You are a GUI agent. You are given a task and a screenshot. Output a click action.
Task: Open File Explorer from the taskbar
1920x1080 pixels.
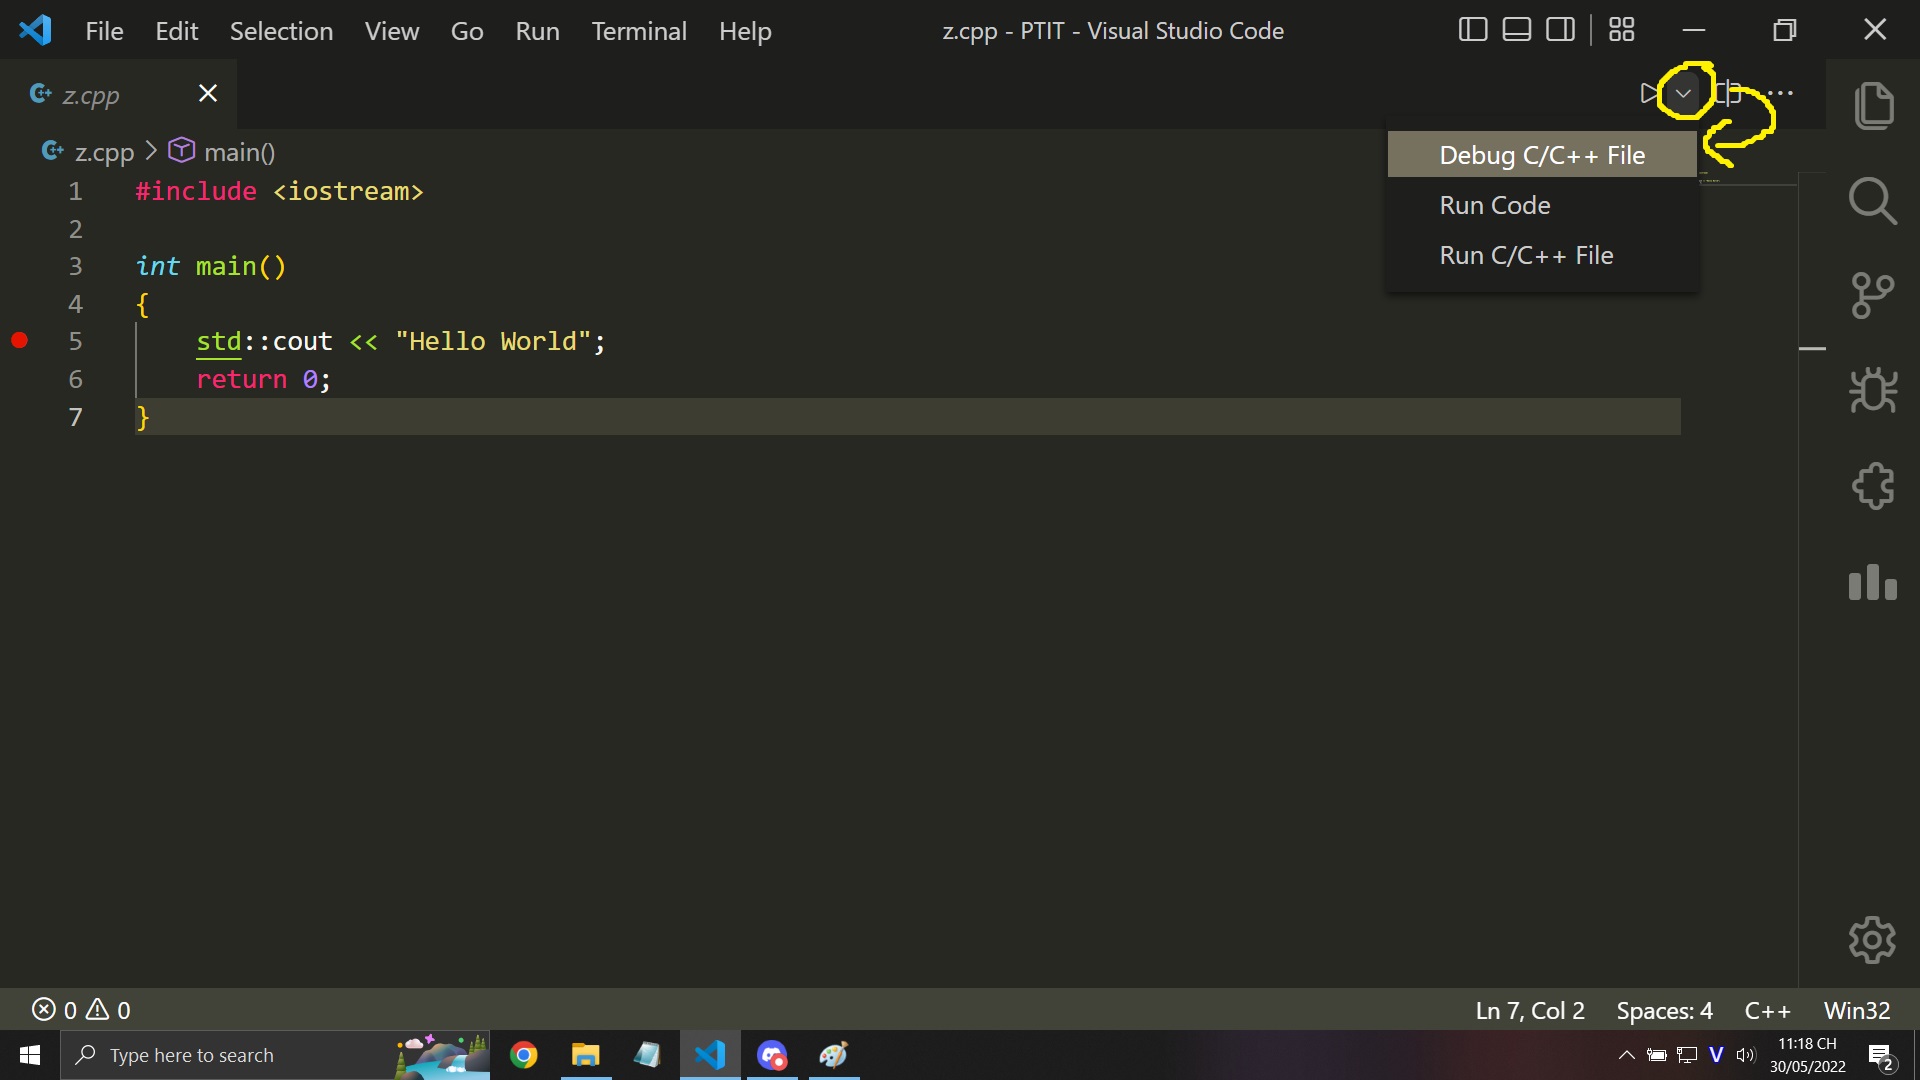click(585, 1055)
